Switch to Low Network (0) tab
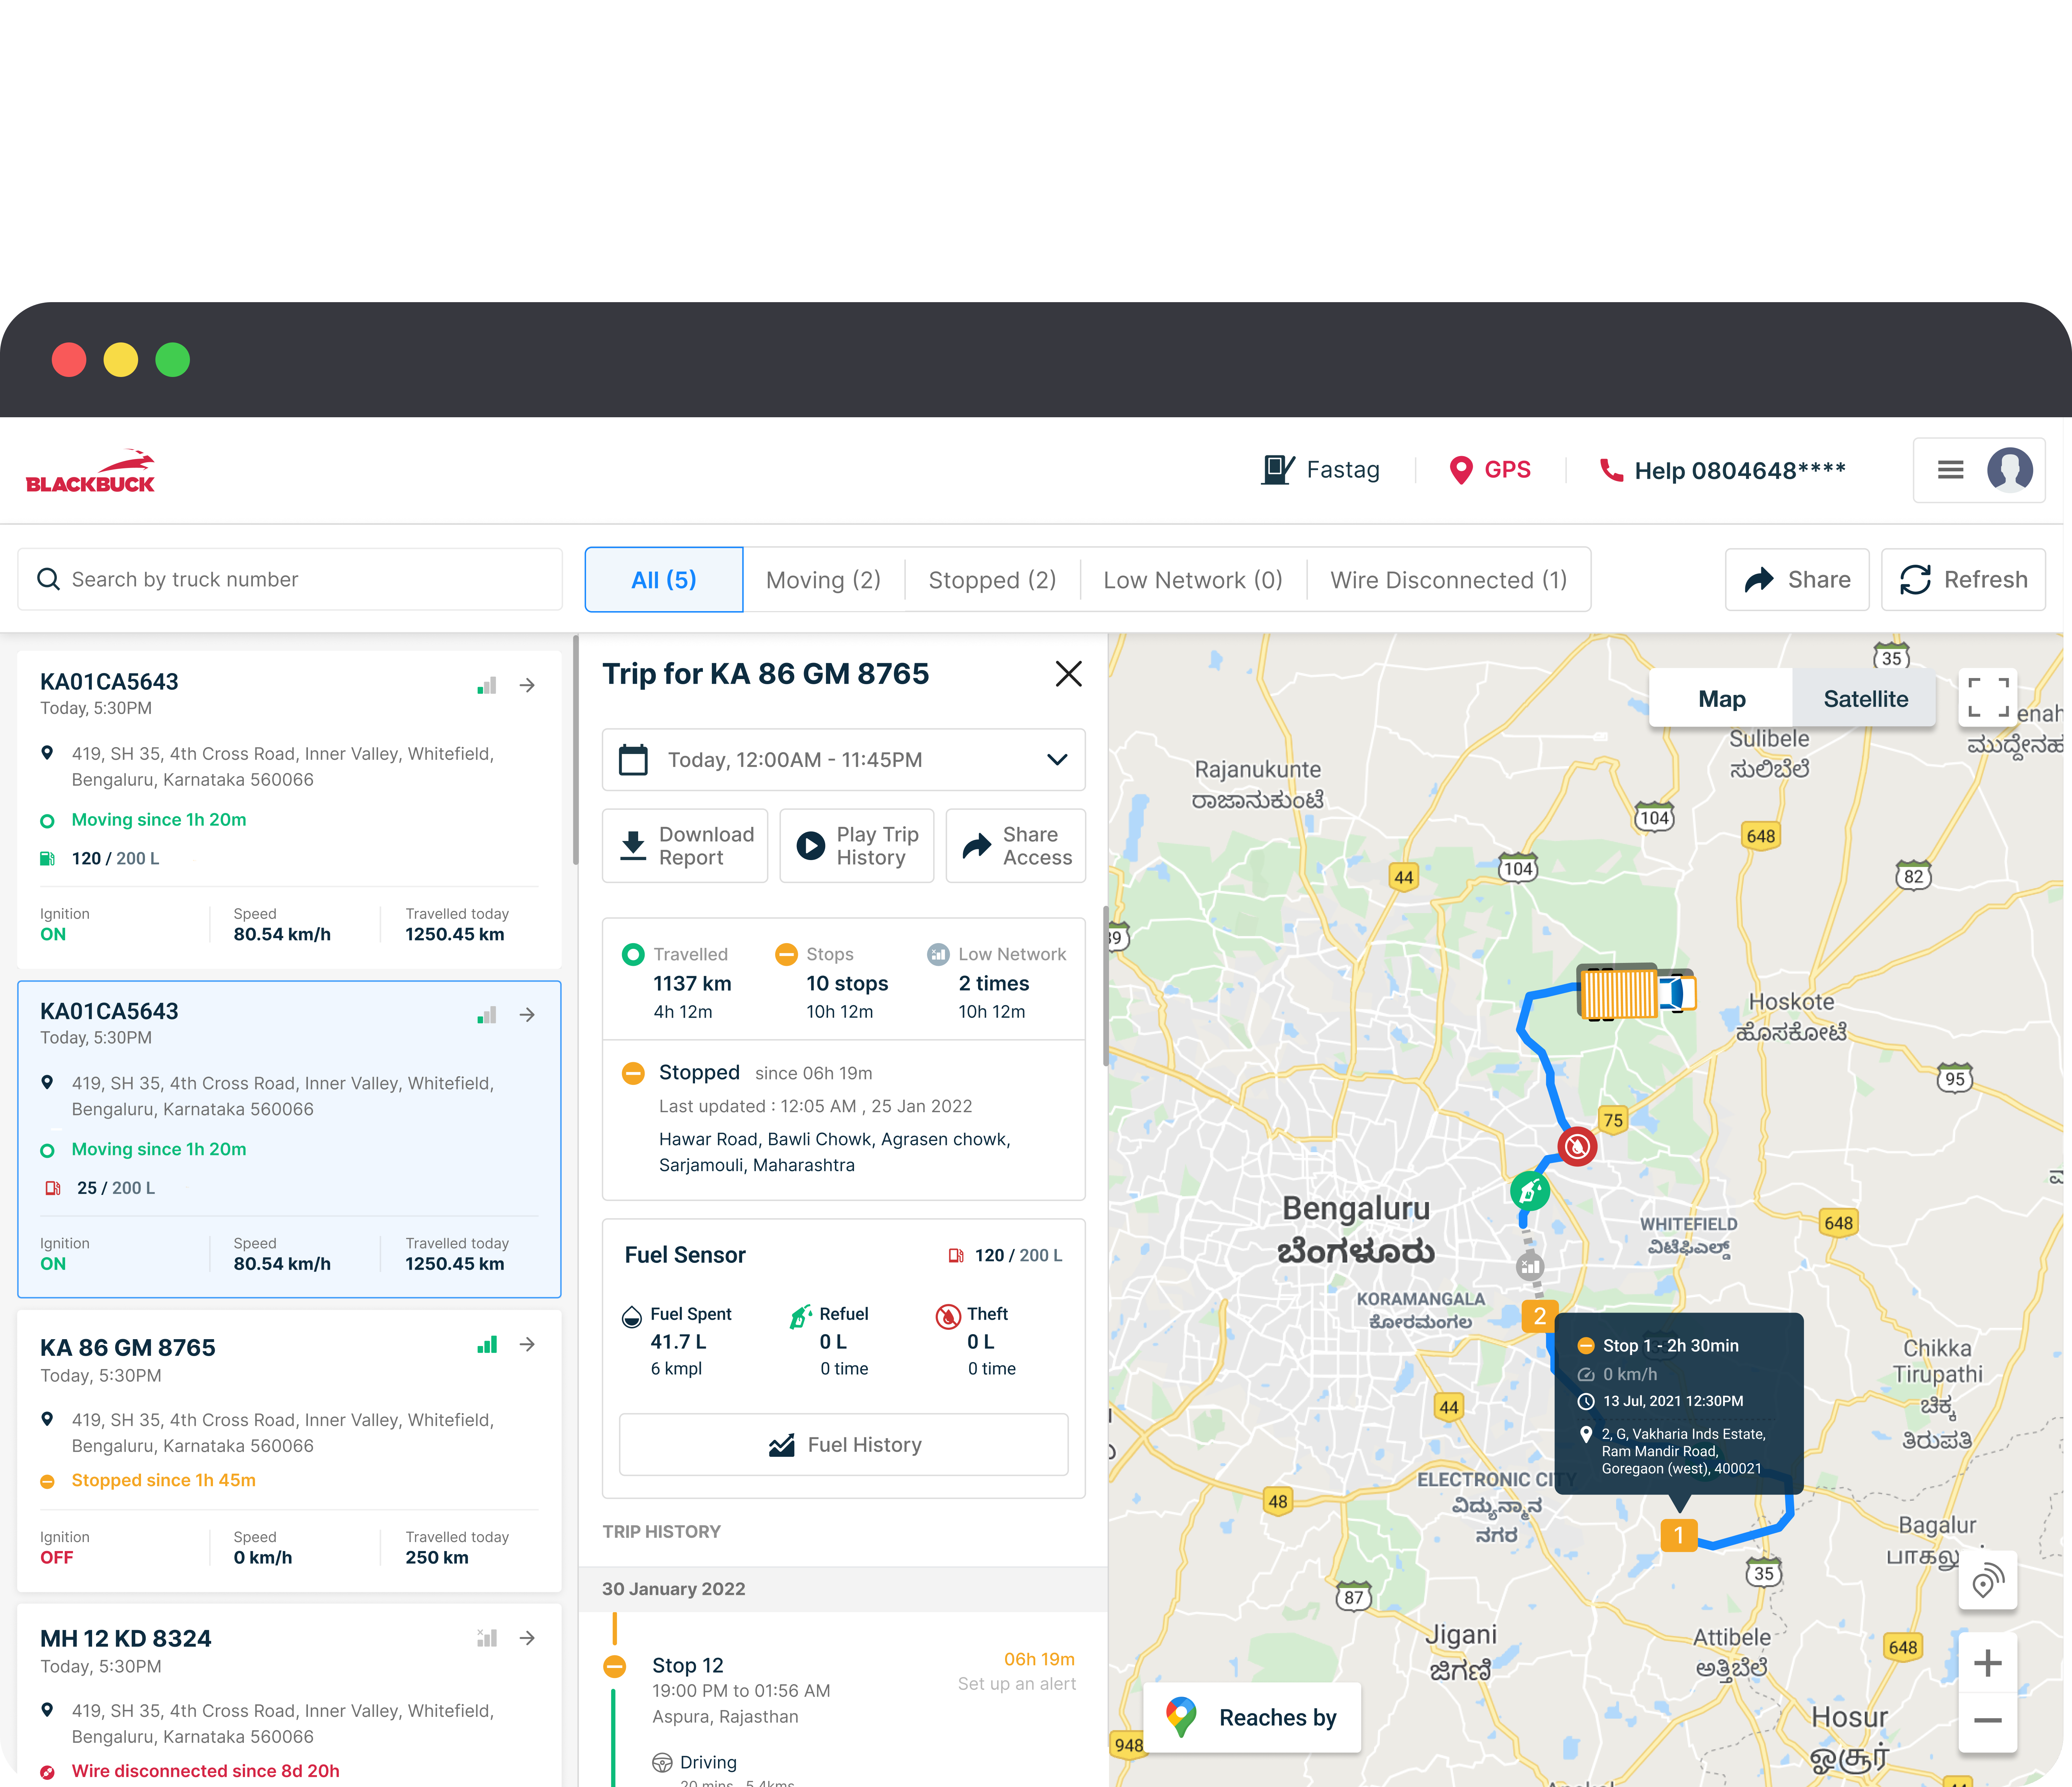 pos(1193,579)
